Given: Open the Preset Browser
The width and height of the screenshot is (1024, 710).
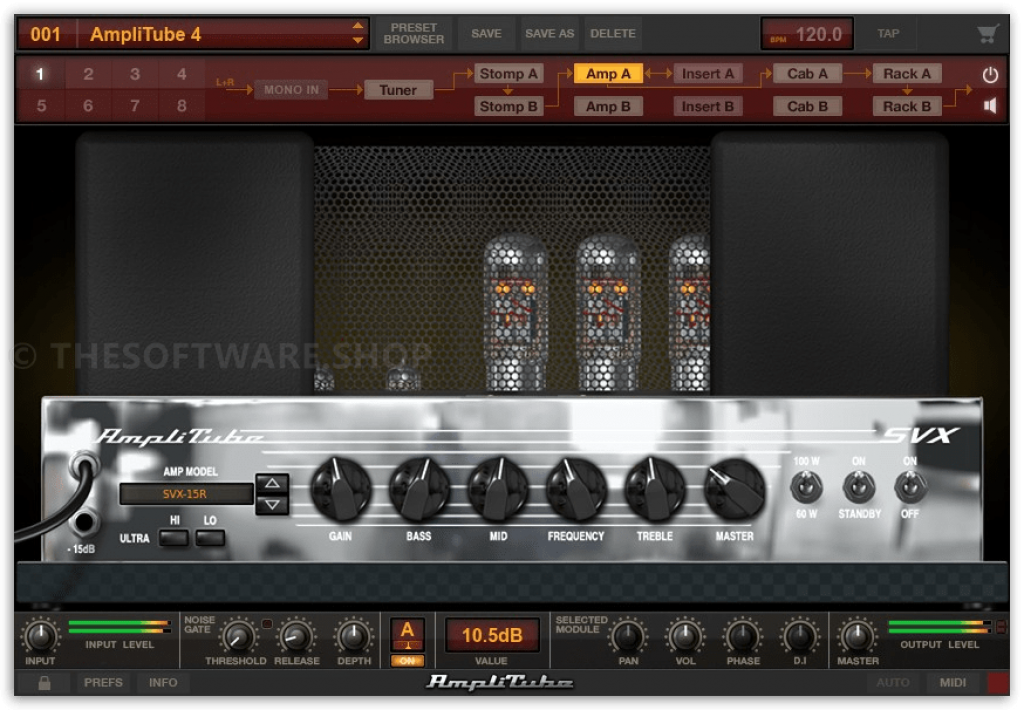Looking at the screenshot, I should point(413,33).
